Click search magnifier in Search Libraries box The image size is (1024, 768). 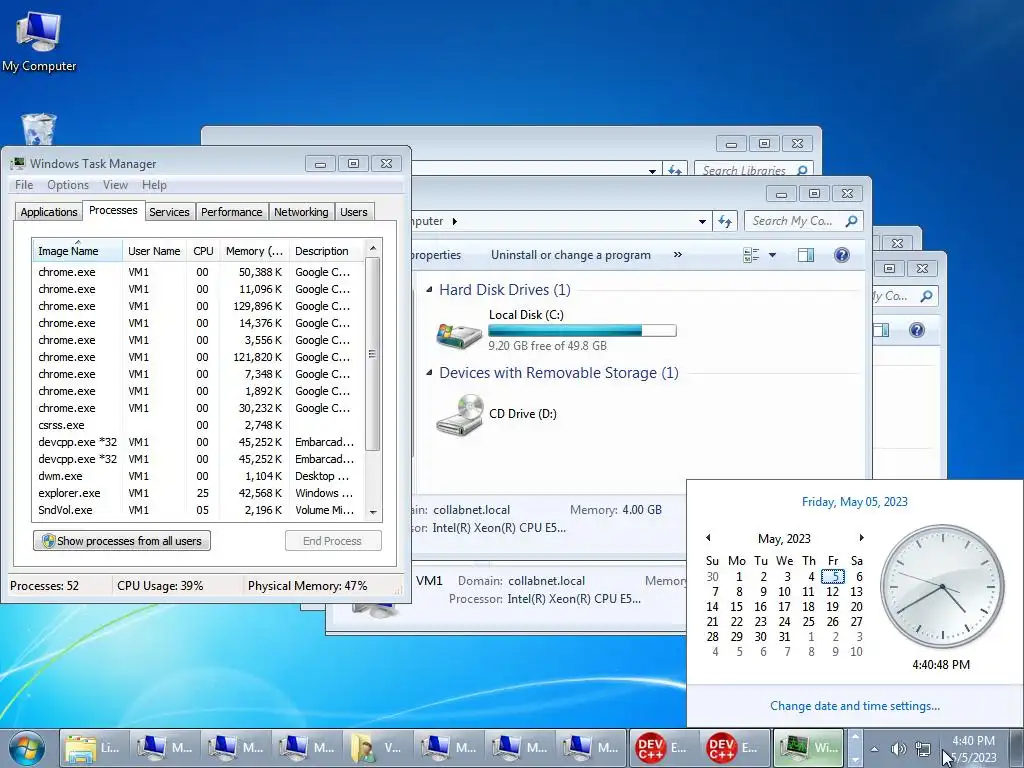click(803, 170)
